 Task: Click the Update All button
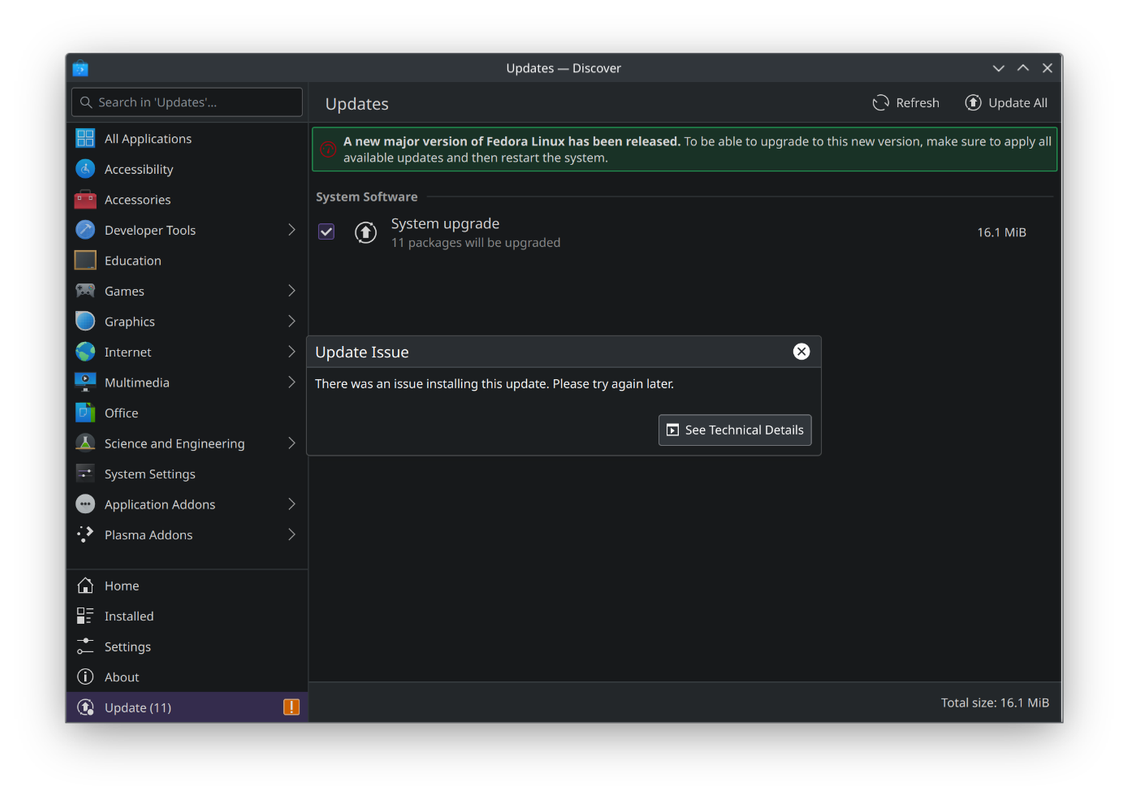pyautogui.click(x=1006, y=103)
